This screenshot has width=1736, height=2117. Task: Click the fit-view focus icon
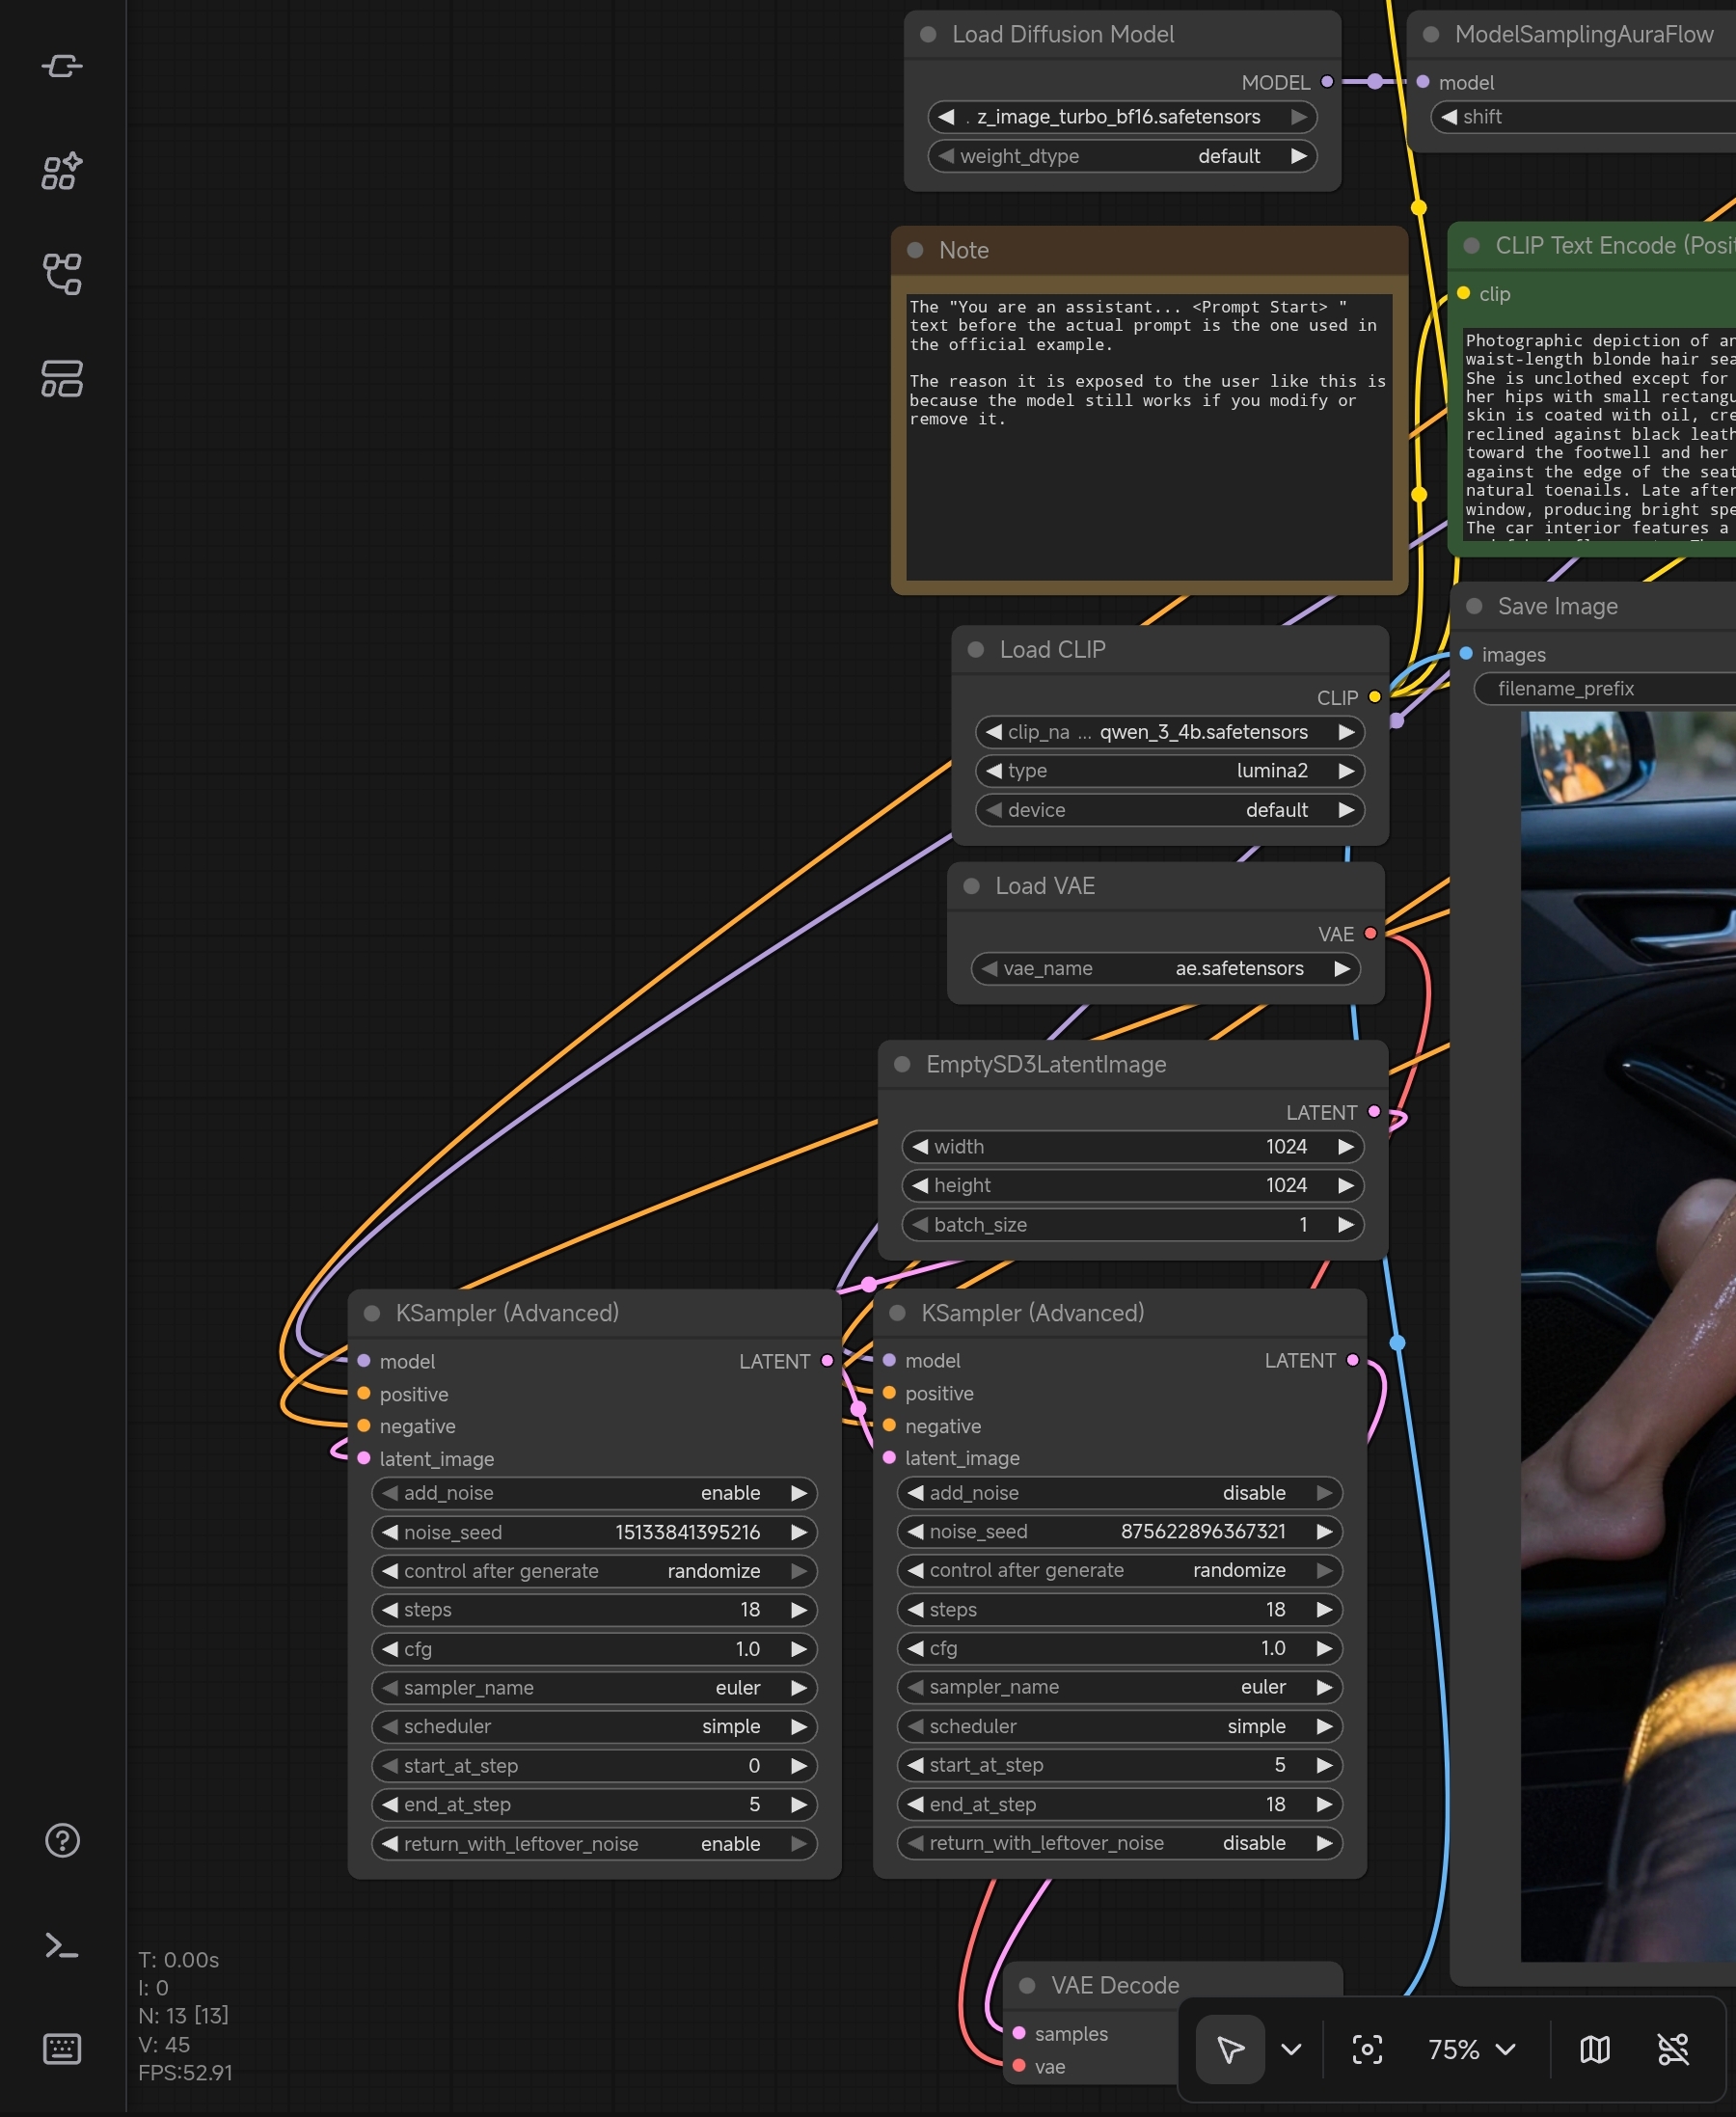pos(1367,2050)
